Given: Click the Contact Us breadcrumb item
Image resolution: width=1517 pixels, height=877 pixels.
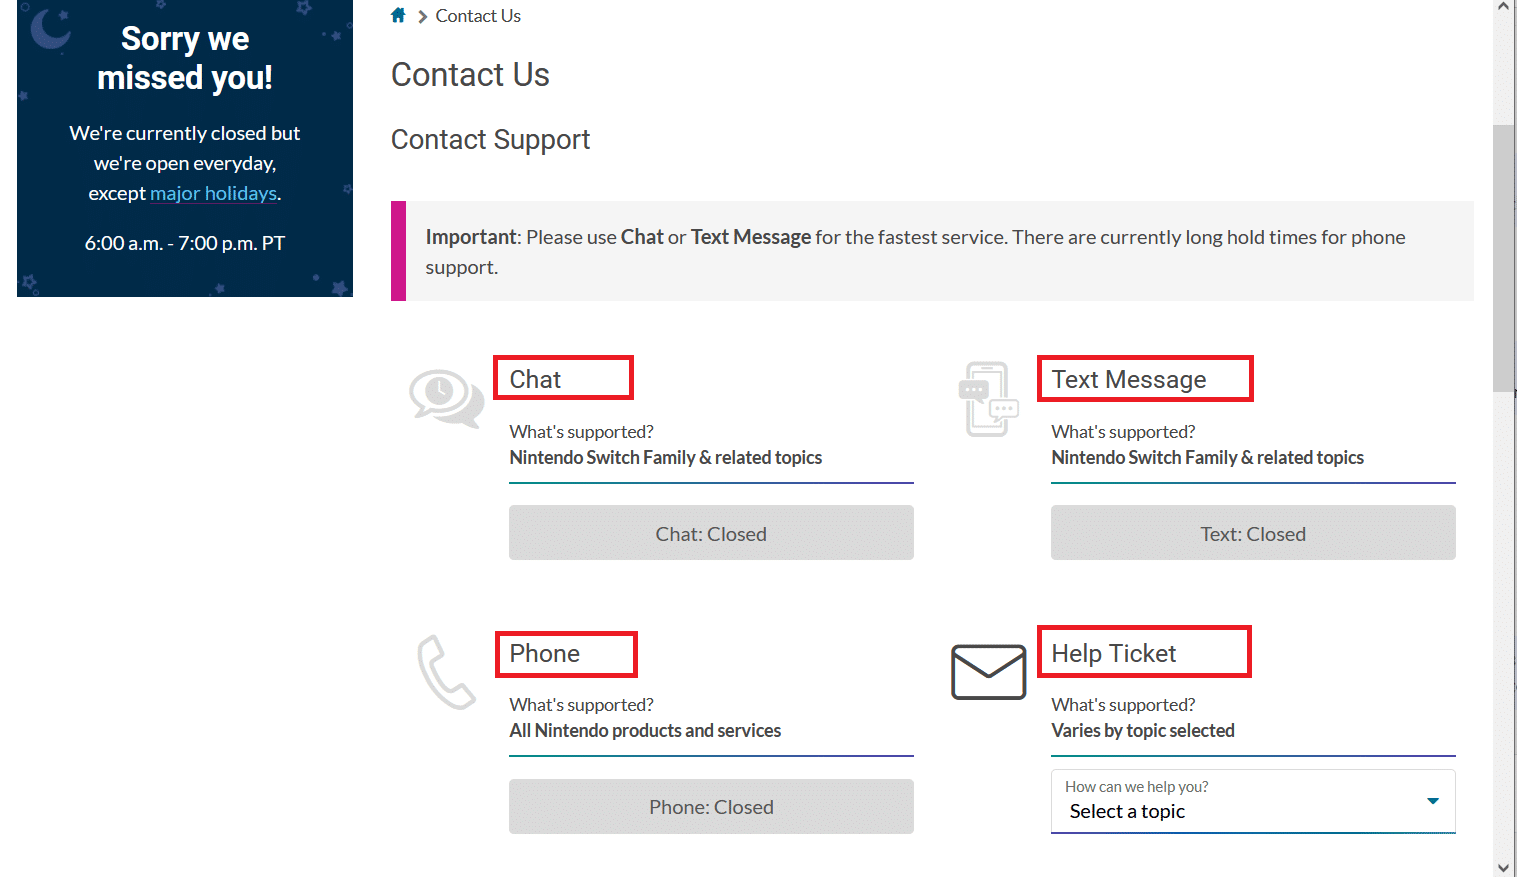Looking at the screenshot, I should tap(478, 16).
